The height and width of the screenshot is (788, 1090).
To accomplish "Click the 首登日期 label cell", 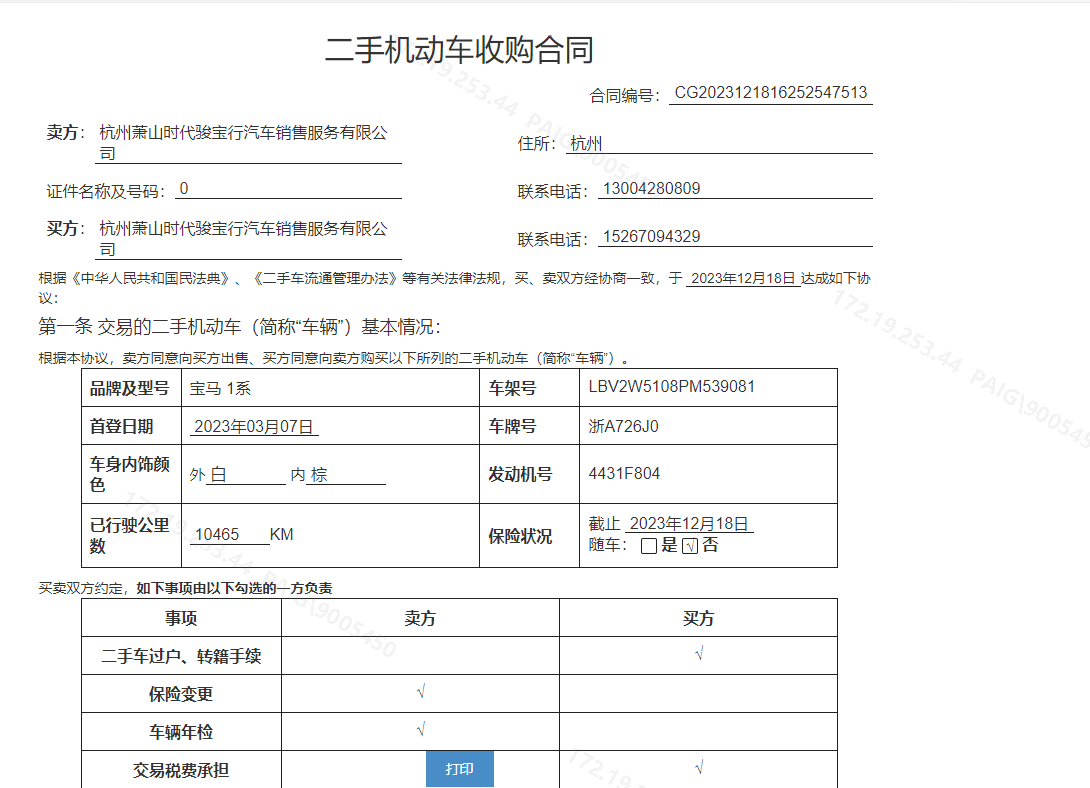I will click(131, 426).
